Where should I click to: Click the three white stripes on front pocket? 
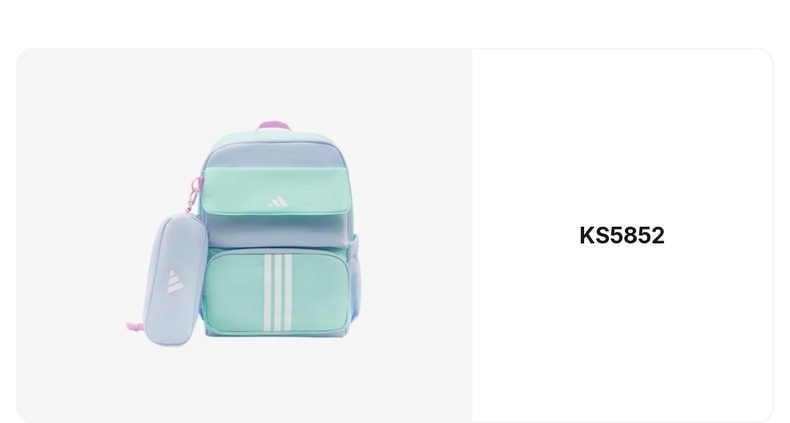(278, 293)
